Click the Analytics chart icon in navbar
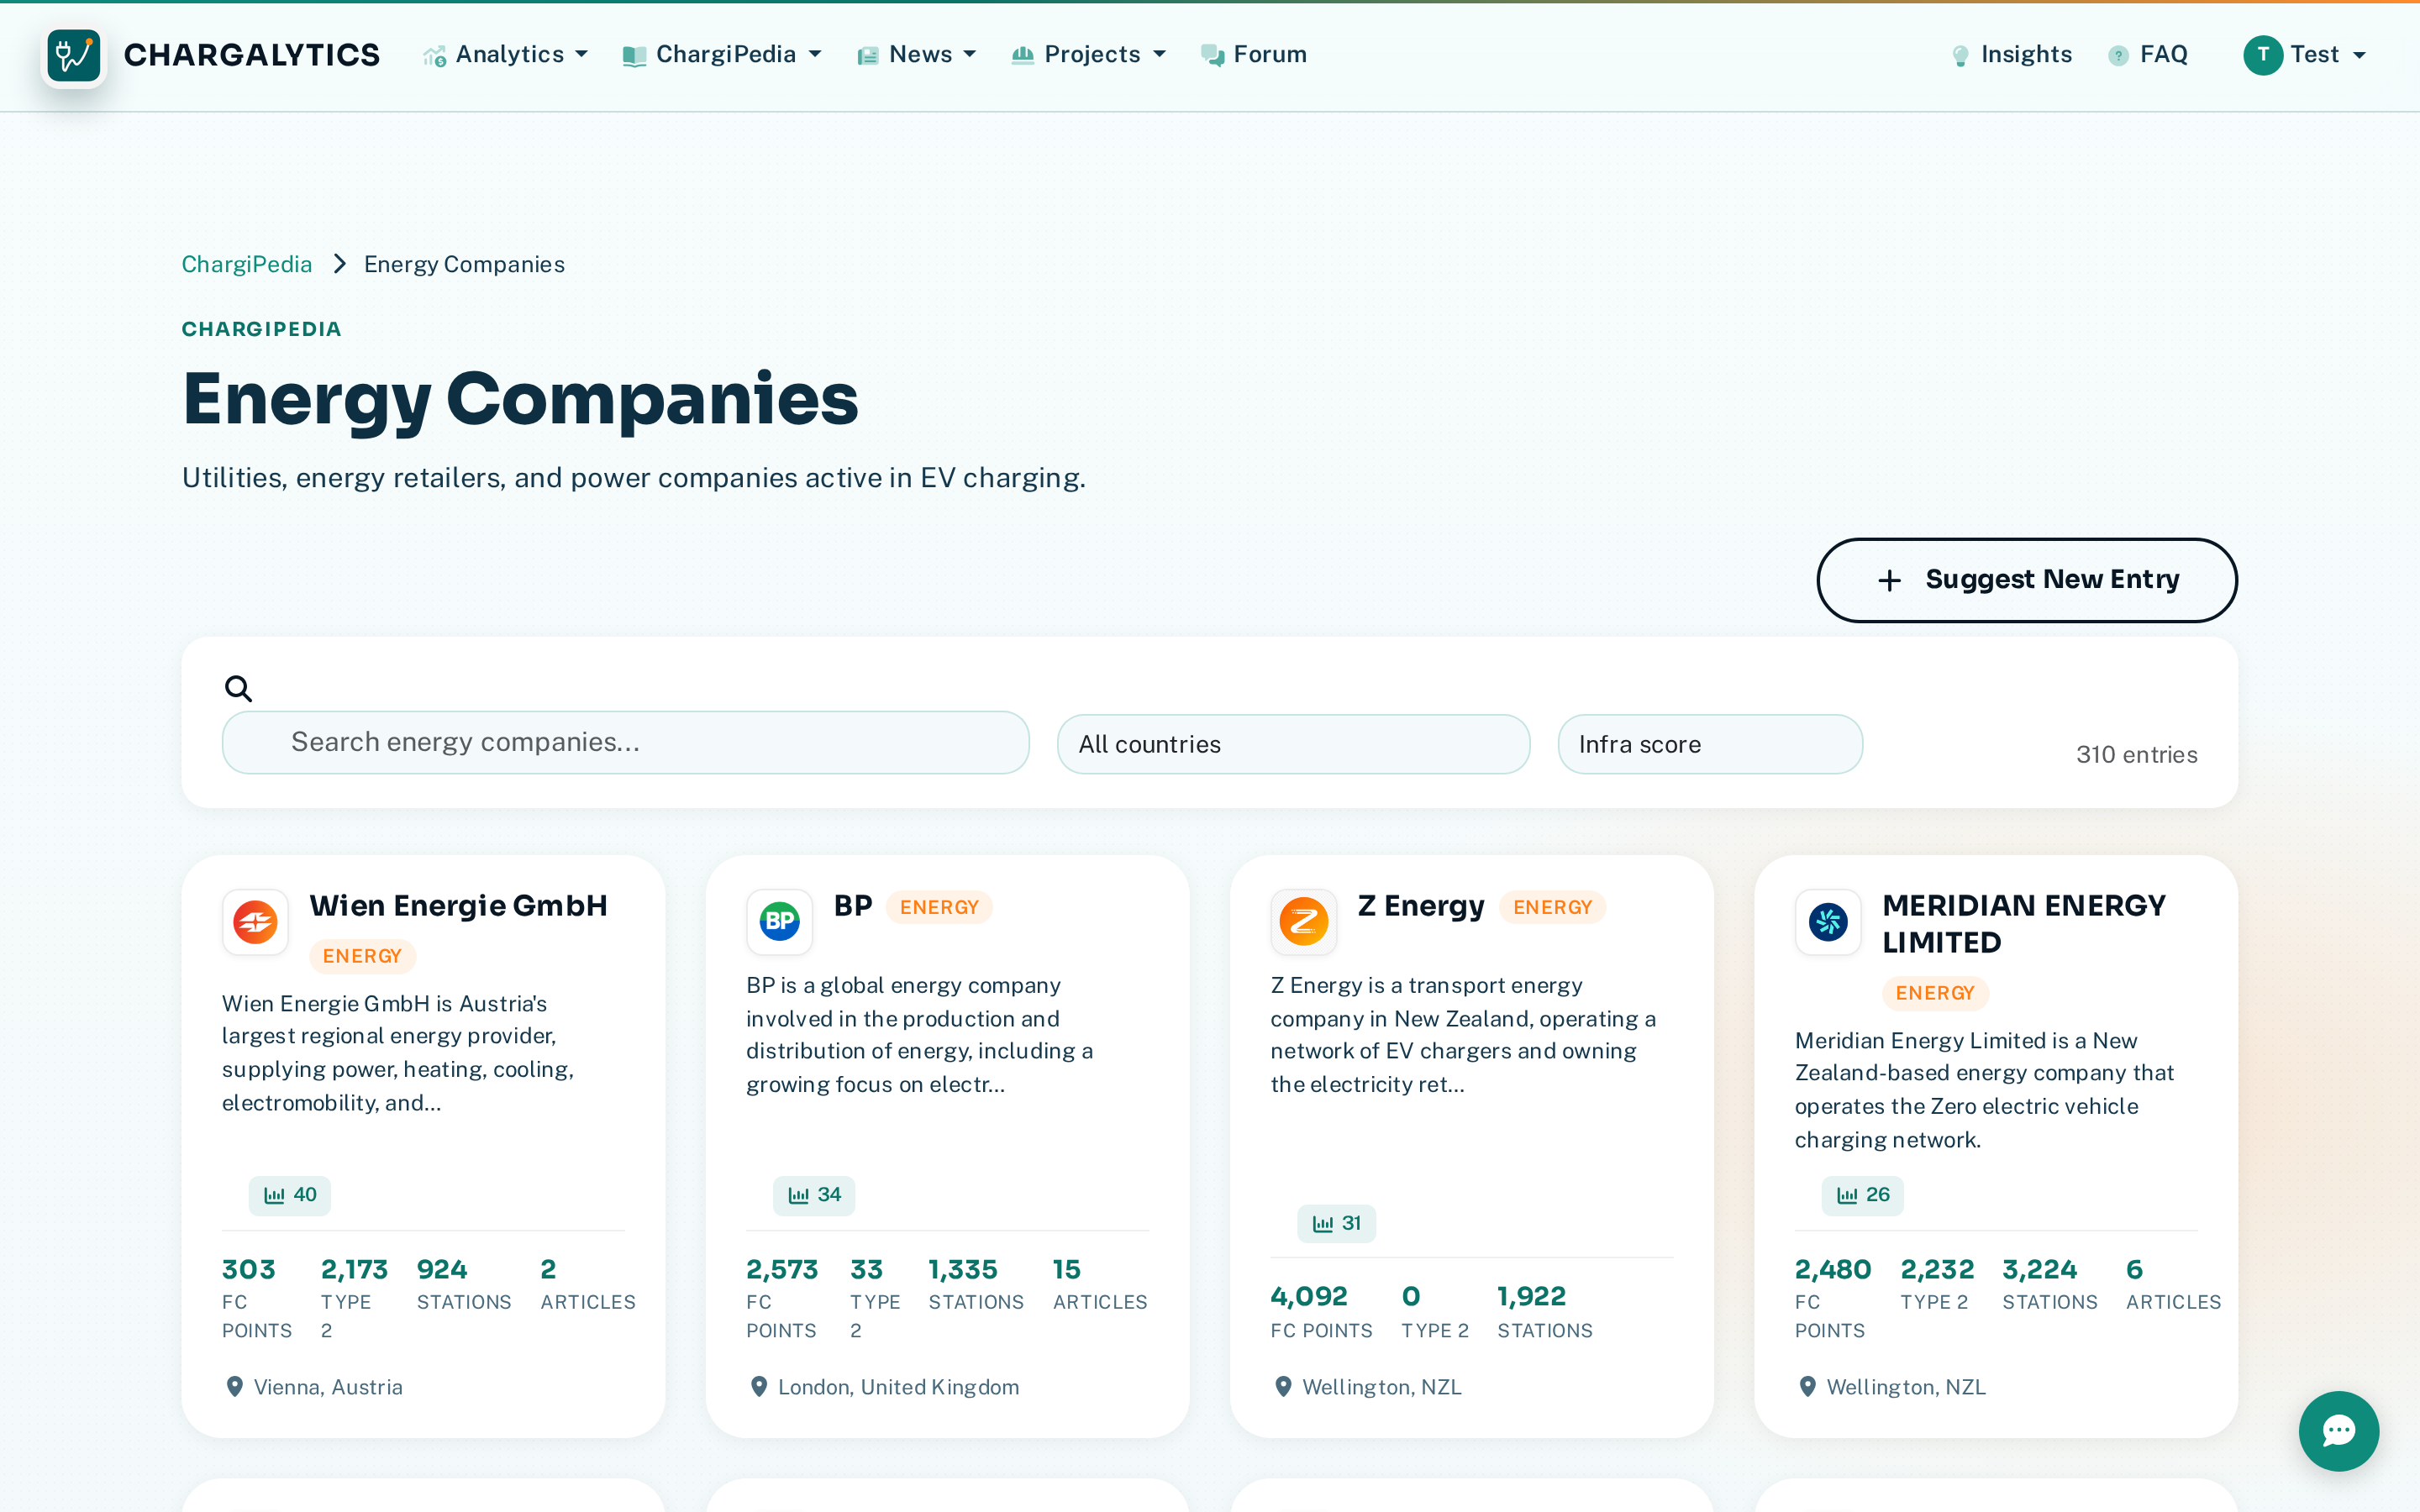 point(434,56)
